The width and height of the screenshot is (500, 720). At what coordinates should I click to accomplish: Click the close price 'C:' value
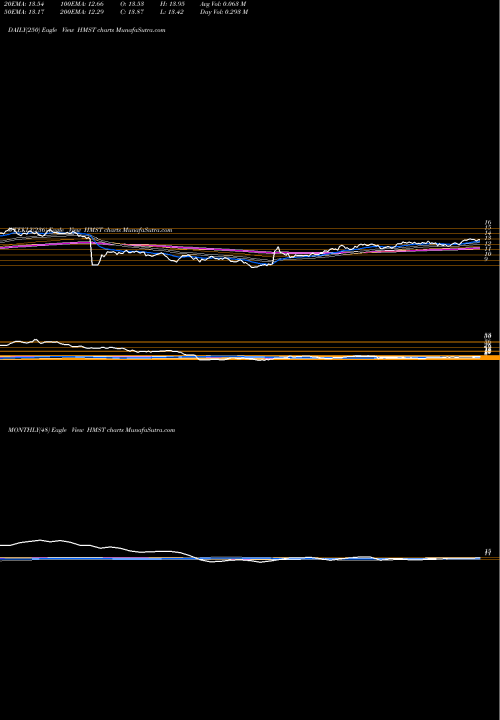point(132,12)
